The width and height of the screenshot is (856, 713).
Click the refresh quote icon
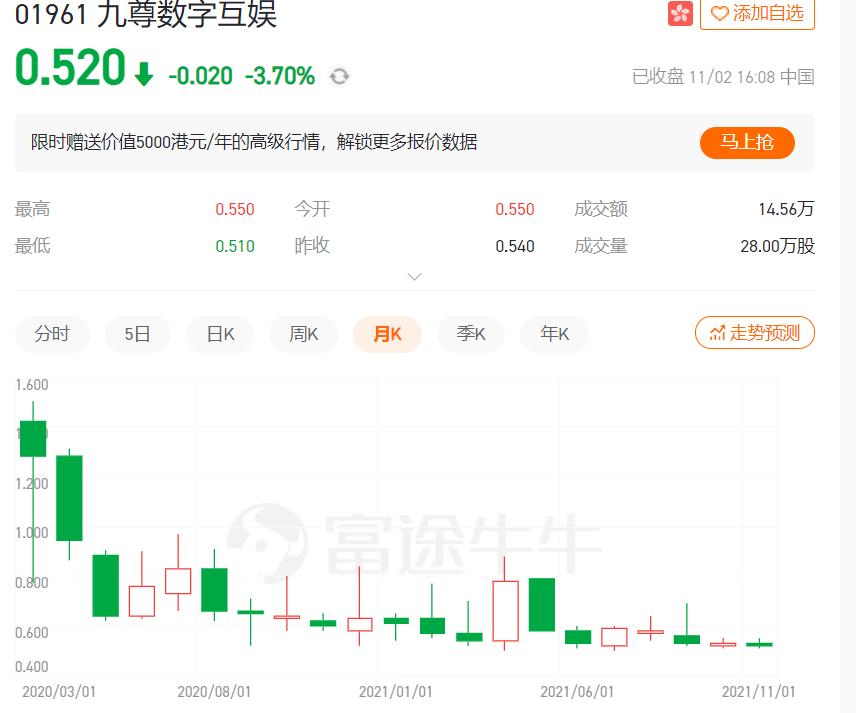(x=339, y=76)
